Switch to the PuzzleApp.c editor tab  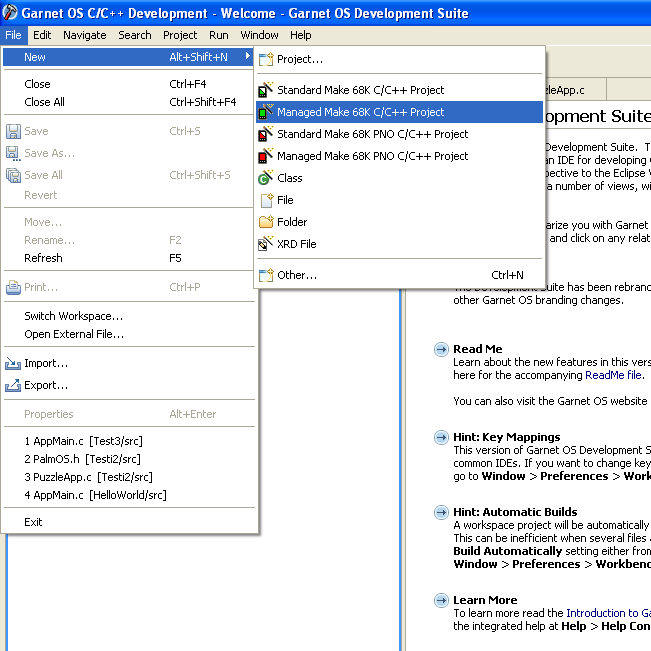click(575, 90)
